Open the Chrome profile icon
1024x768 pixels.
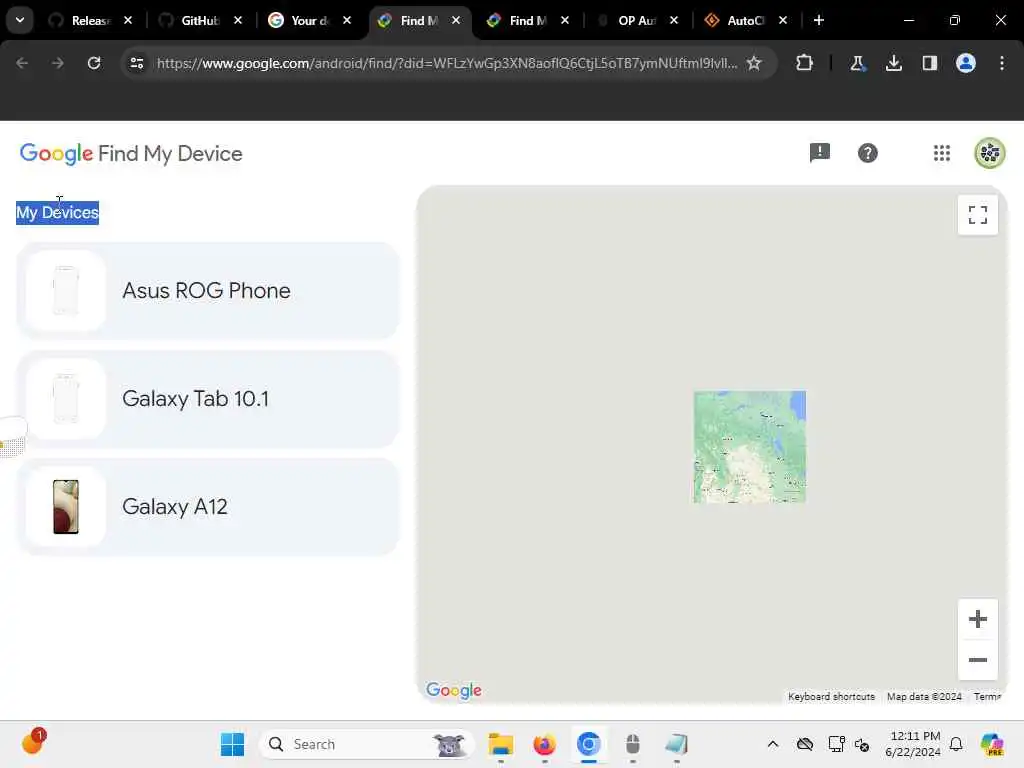[966, 63]
